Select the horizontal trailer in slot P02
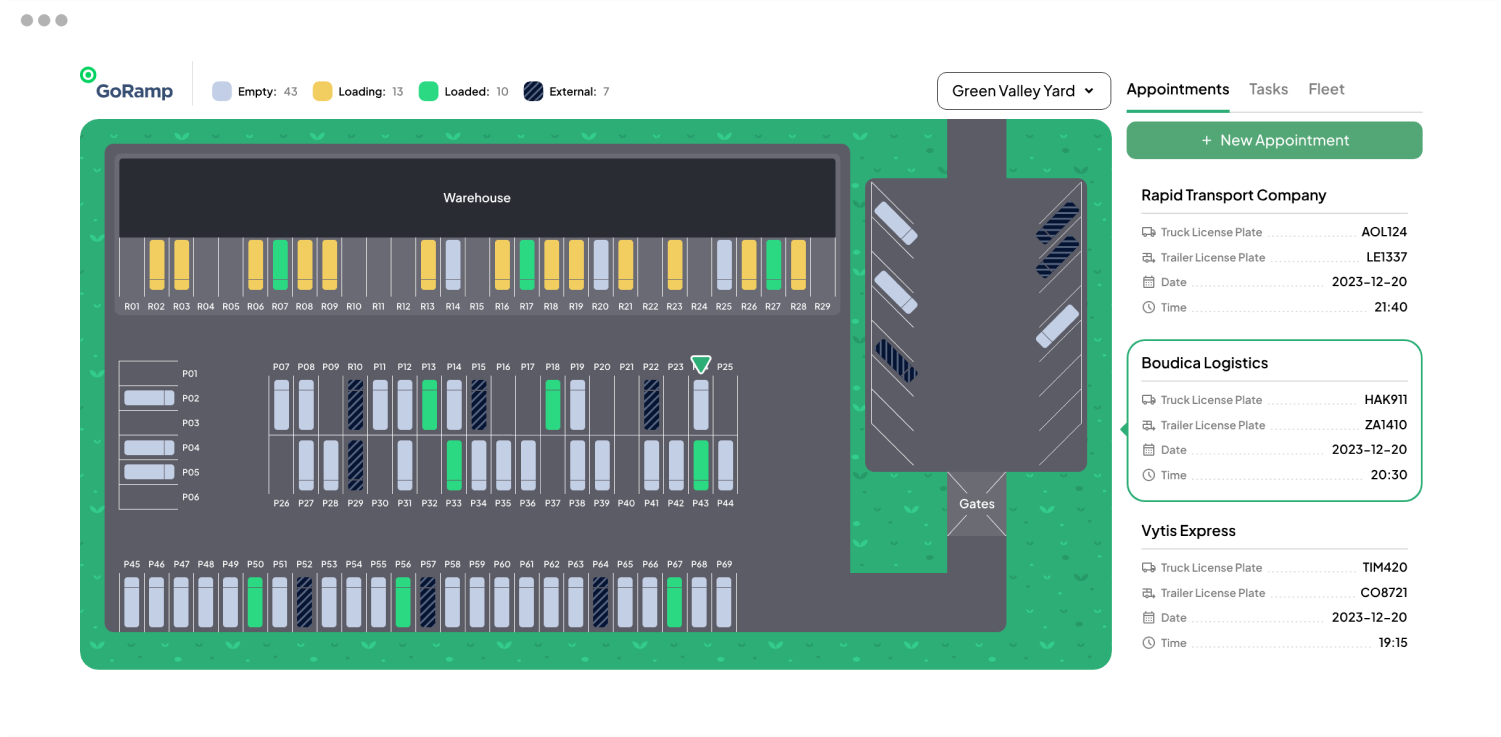1501x737 pixels. click(148, 398)
